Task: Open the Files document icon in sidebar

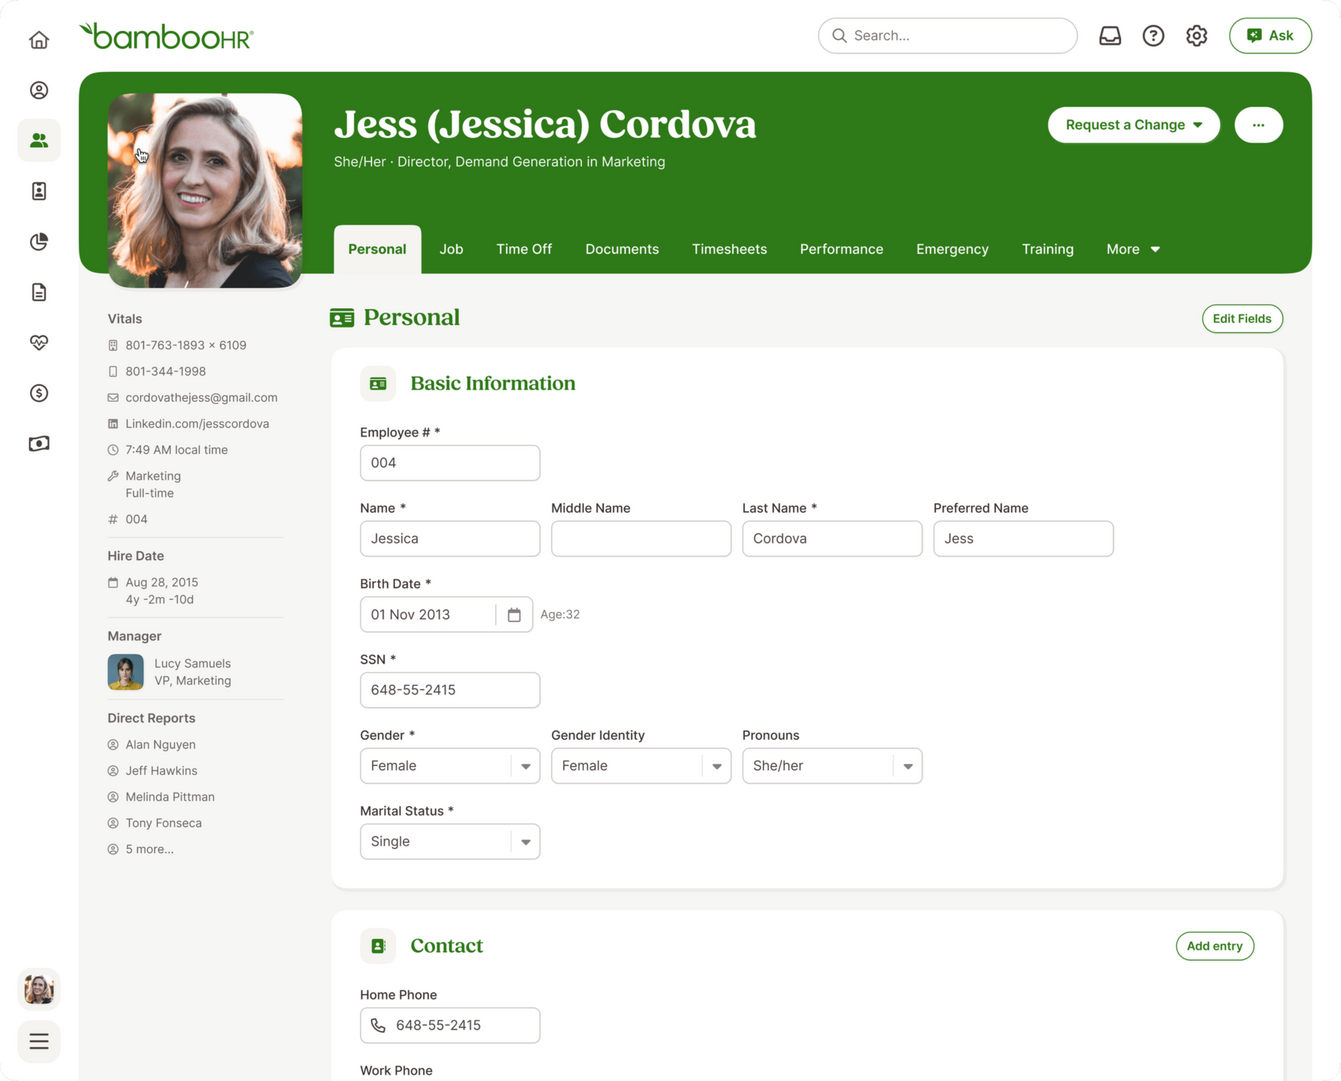Action: point(39,292)
